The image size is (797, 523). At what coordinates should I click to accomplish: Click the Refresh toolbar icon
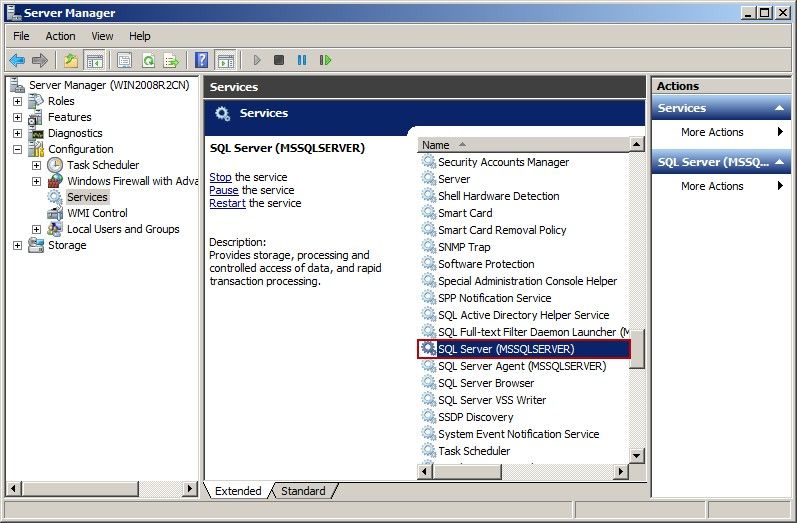148,60
